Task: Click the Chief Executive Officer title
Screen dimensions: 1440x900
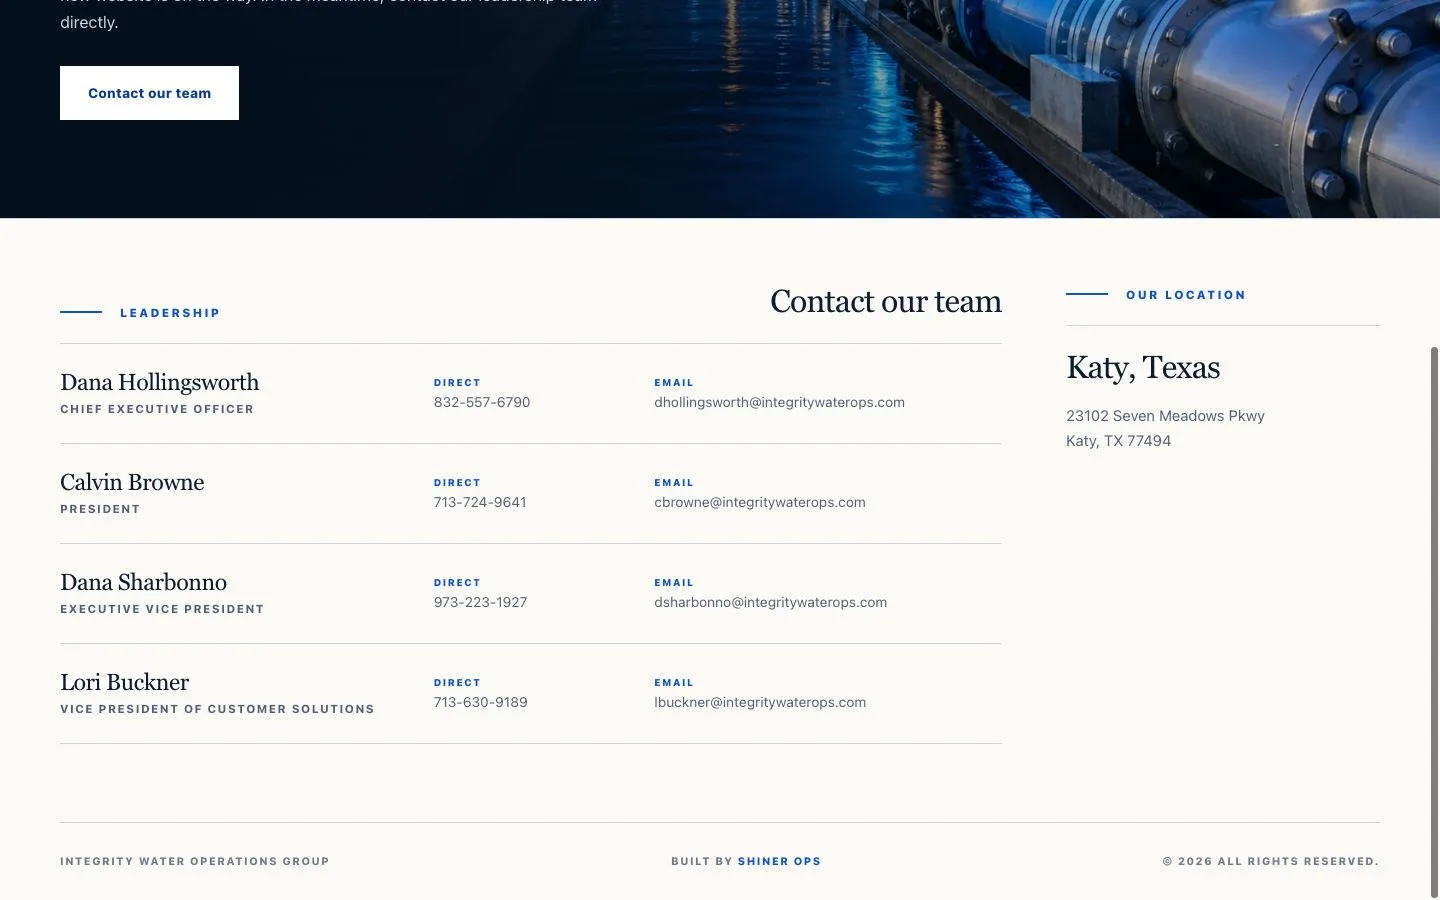Action: (157, 409)
